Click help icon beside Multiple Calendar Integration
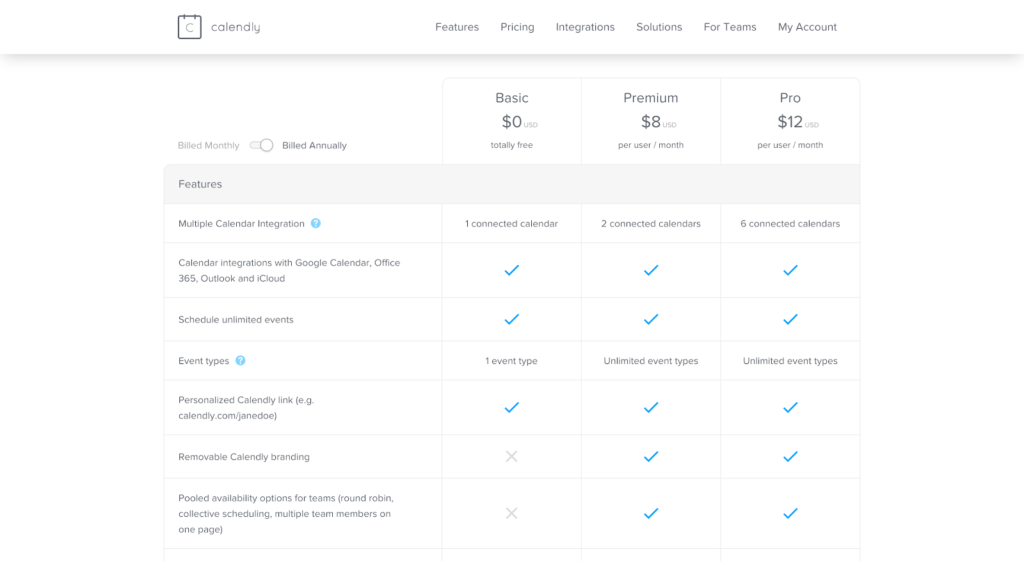Screen dimensions: 1024x561 coord(316,223)
